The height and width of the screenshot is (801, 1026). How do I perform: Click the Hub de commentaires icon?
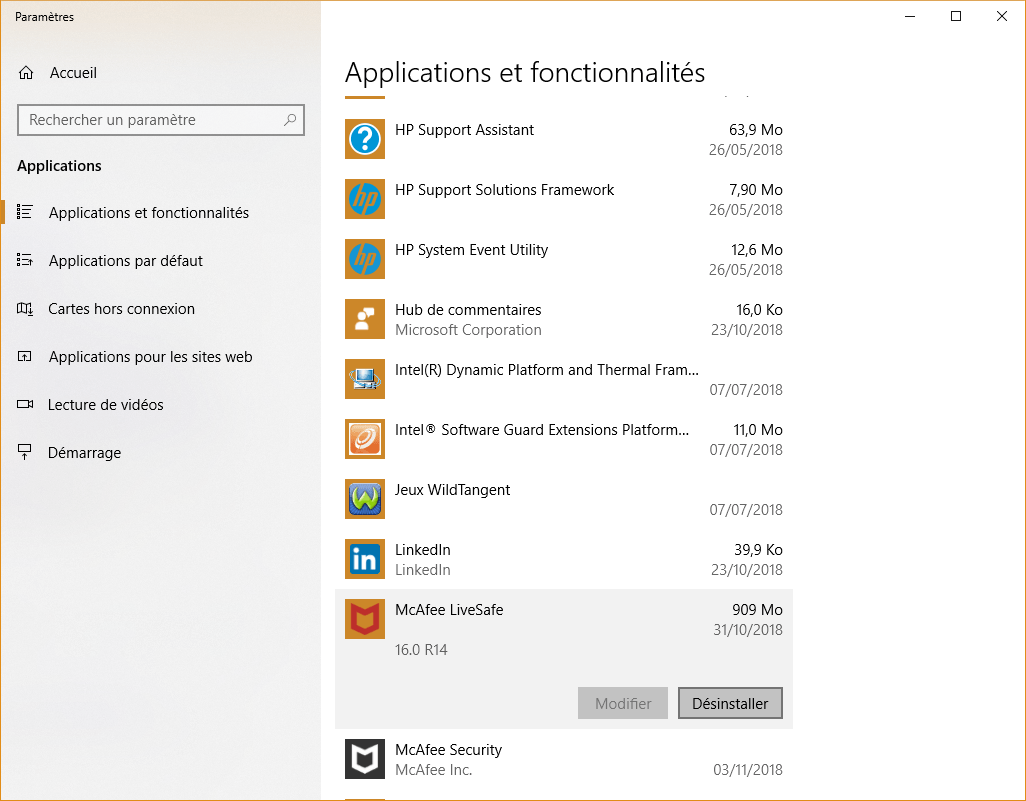[365, 320]
